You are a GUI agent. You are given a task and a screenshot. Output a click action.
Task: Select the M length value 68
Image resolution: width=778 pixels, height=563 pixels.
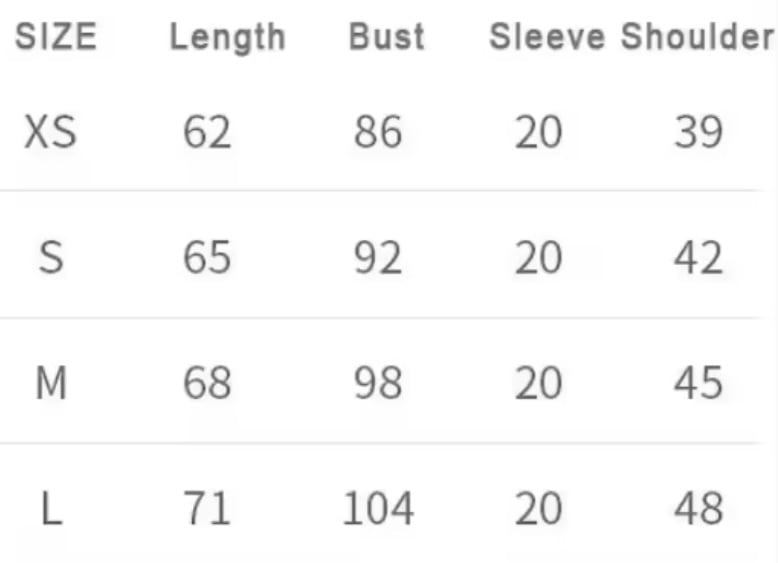[x=207, y=383]
